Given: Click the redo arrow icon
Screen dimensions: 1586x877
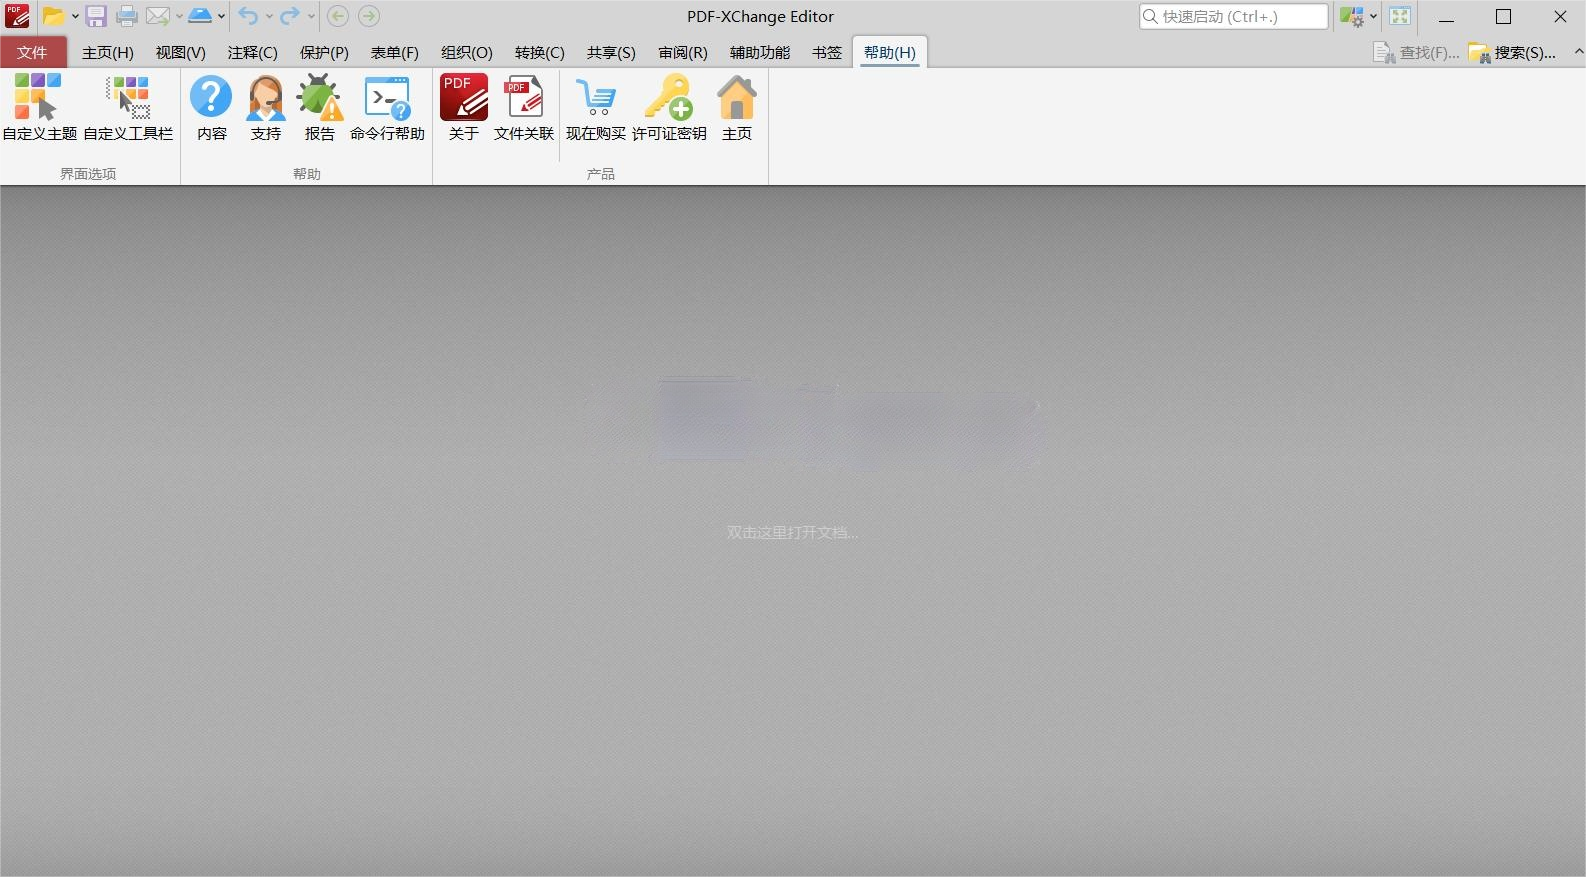Looking at the screenshot, I should [x=290, y=16].
